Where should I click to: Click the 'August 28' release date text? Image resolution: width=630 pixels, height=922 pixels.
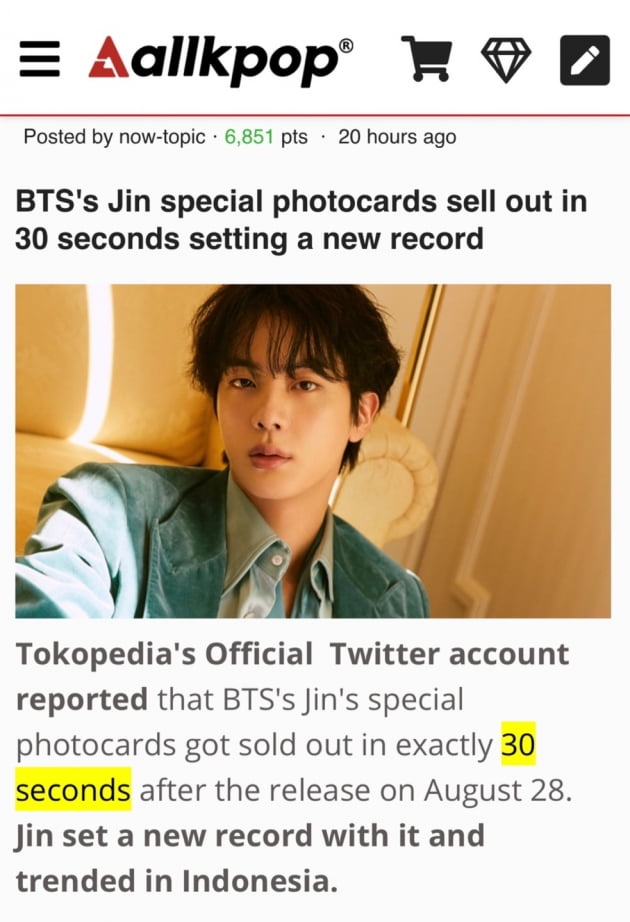498,790
